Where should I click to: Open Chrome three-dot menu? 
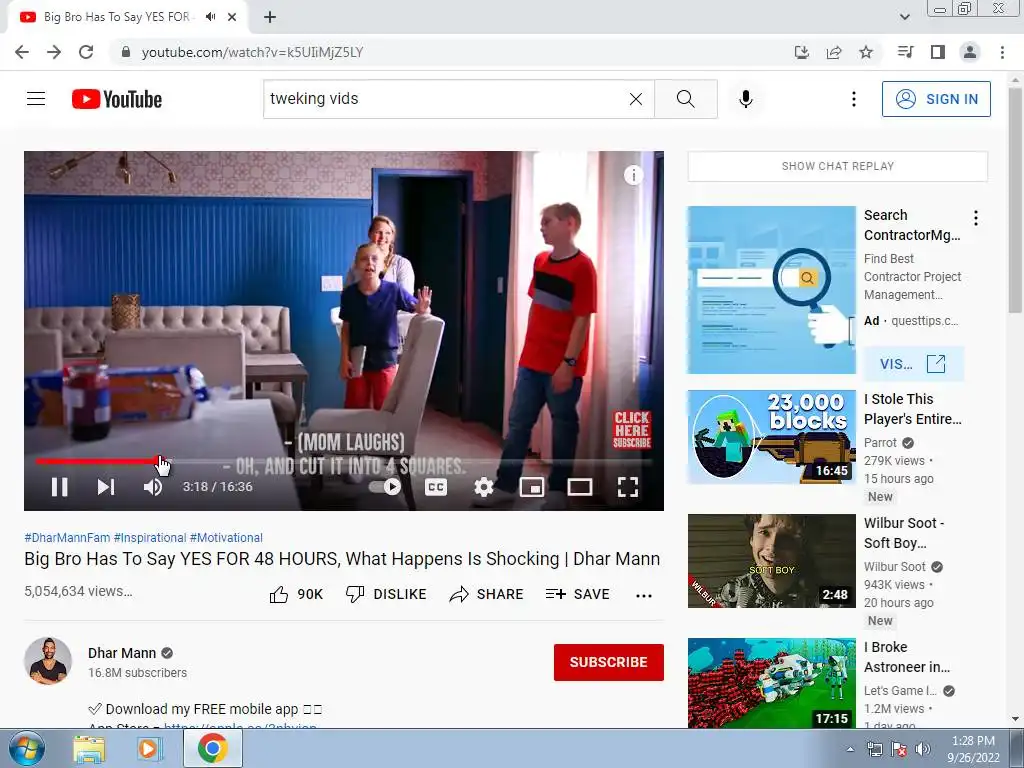(x=1002, y=52)
